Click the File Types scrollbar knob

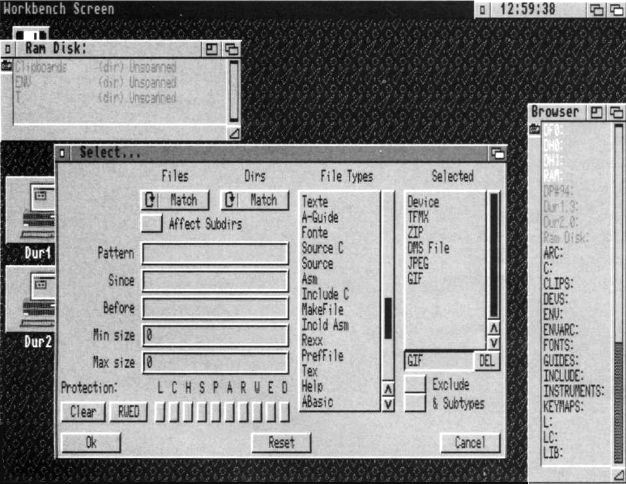coord(388,318)
